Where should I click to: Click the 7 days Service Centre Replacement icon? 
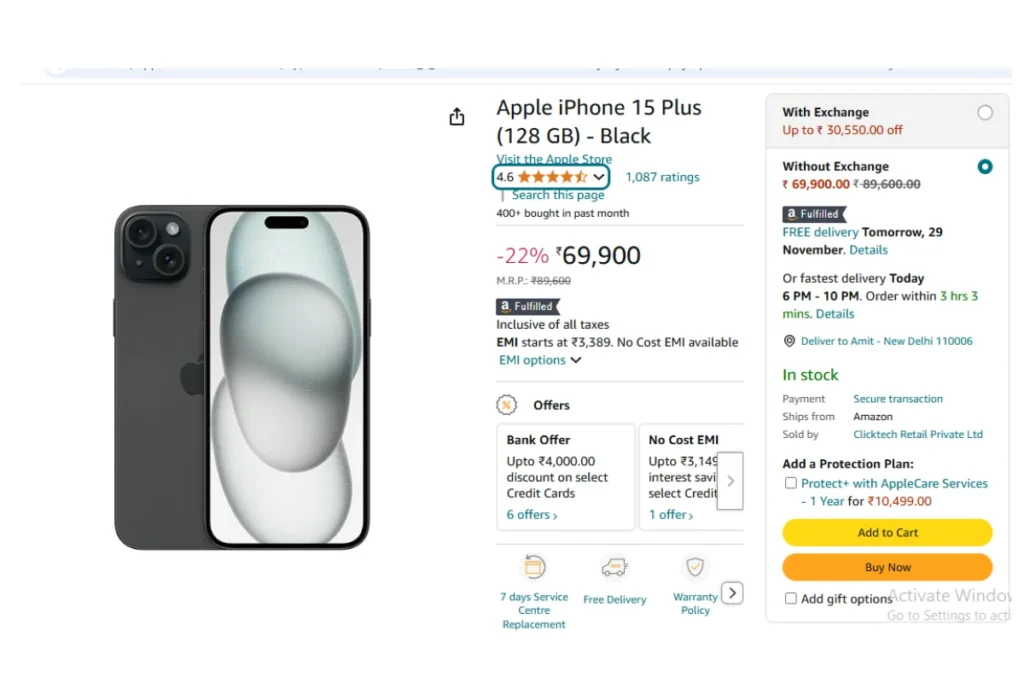(534, 567)
